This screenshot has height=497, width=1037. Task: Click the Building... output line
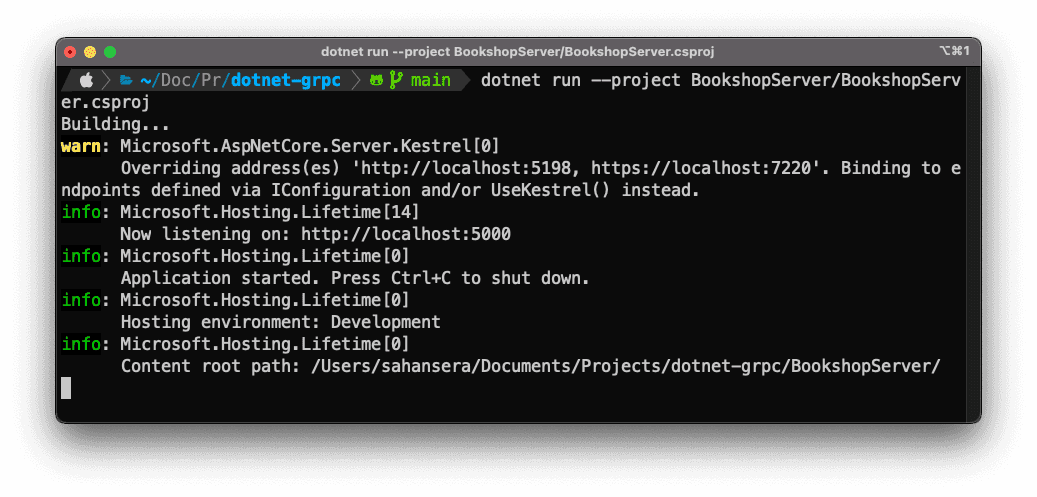[x=116, y=124]
